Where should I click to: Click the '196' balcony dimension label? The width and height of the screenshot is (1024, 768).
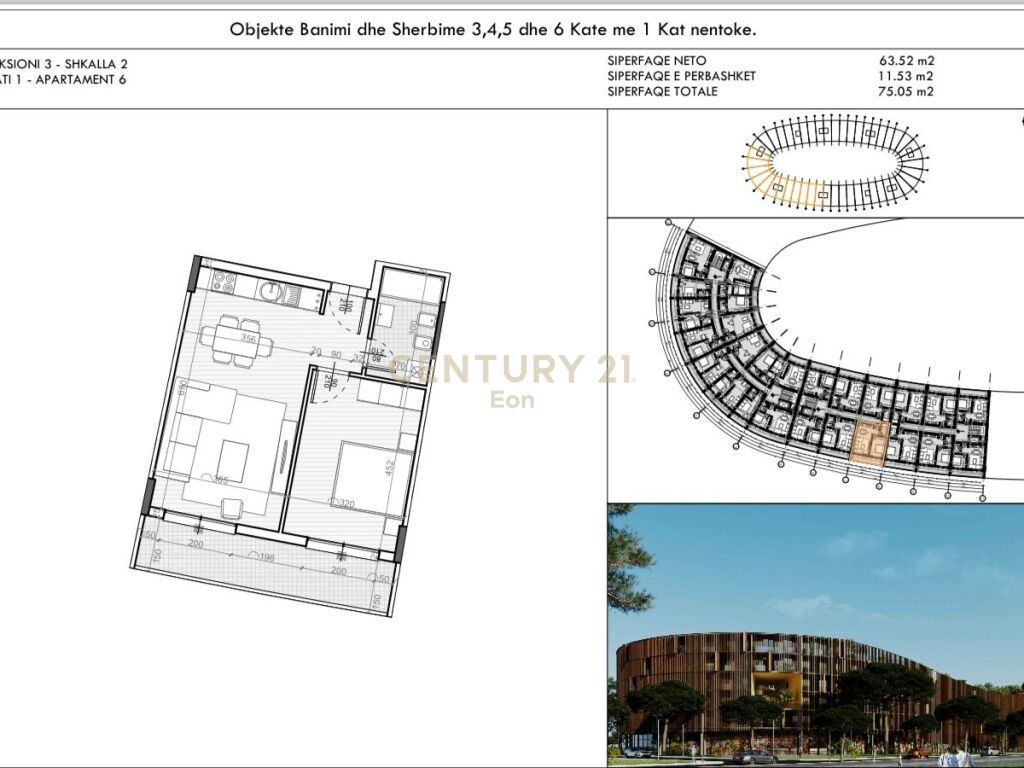[x=266, y=558]
